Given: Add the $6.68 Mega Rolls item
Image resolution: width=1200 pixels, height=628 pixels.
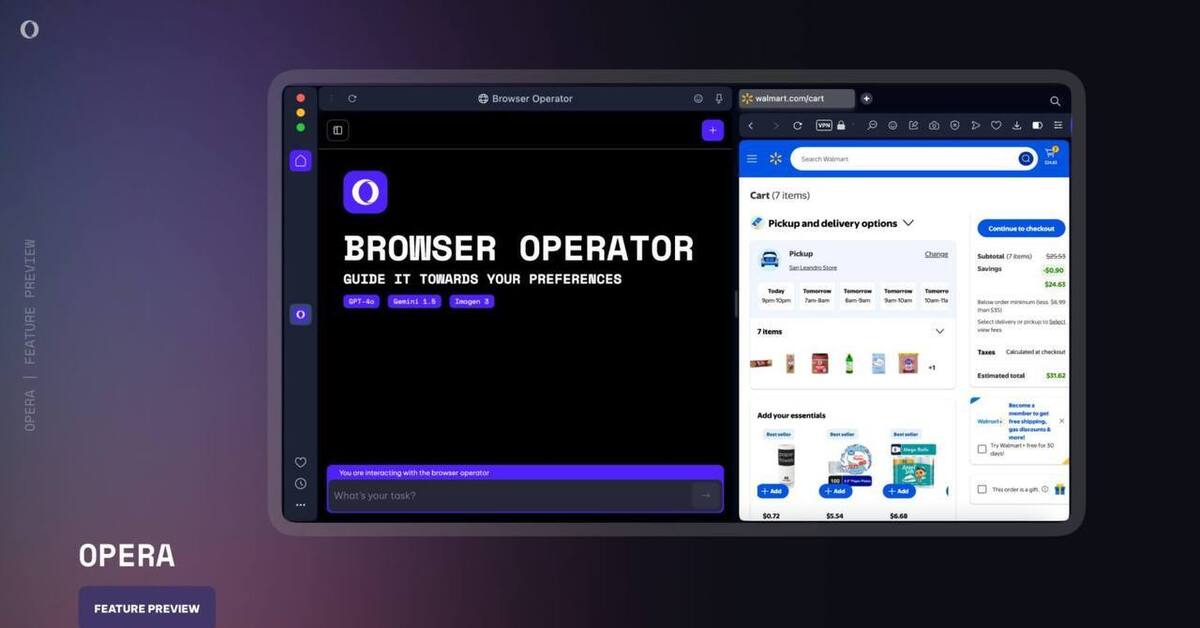Looking at the screenshot, I should [x=899, y=491].
